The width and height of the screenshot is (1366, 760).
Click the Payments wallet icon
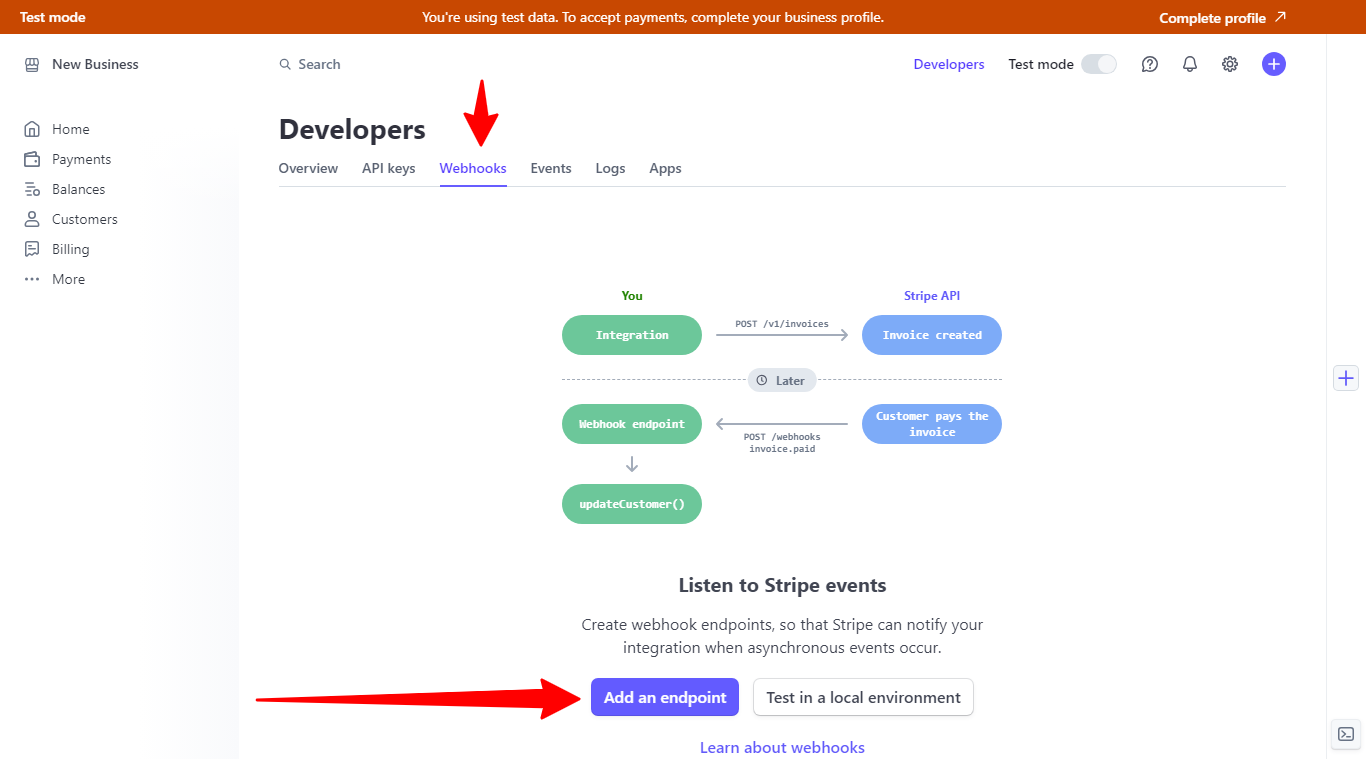pos(32,159)
